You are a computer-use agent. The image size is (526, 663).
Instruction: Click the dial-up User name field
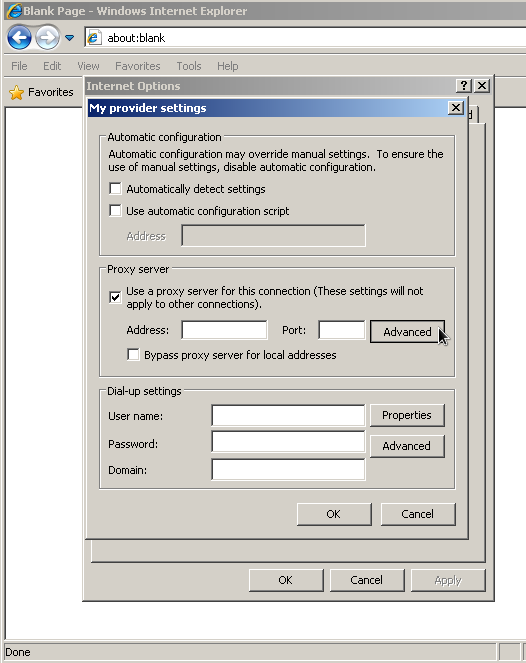[288, 416]
